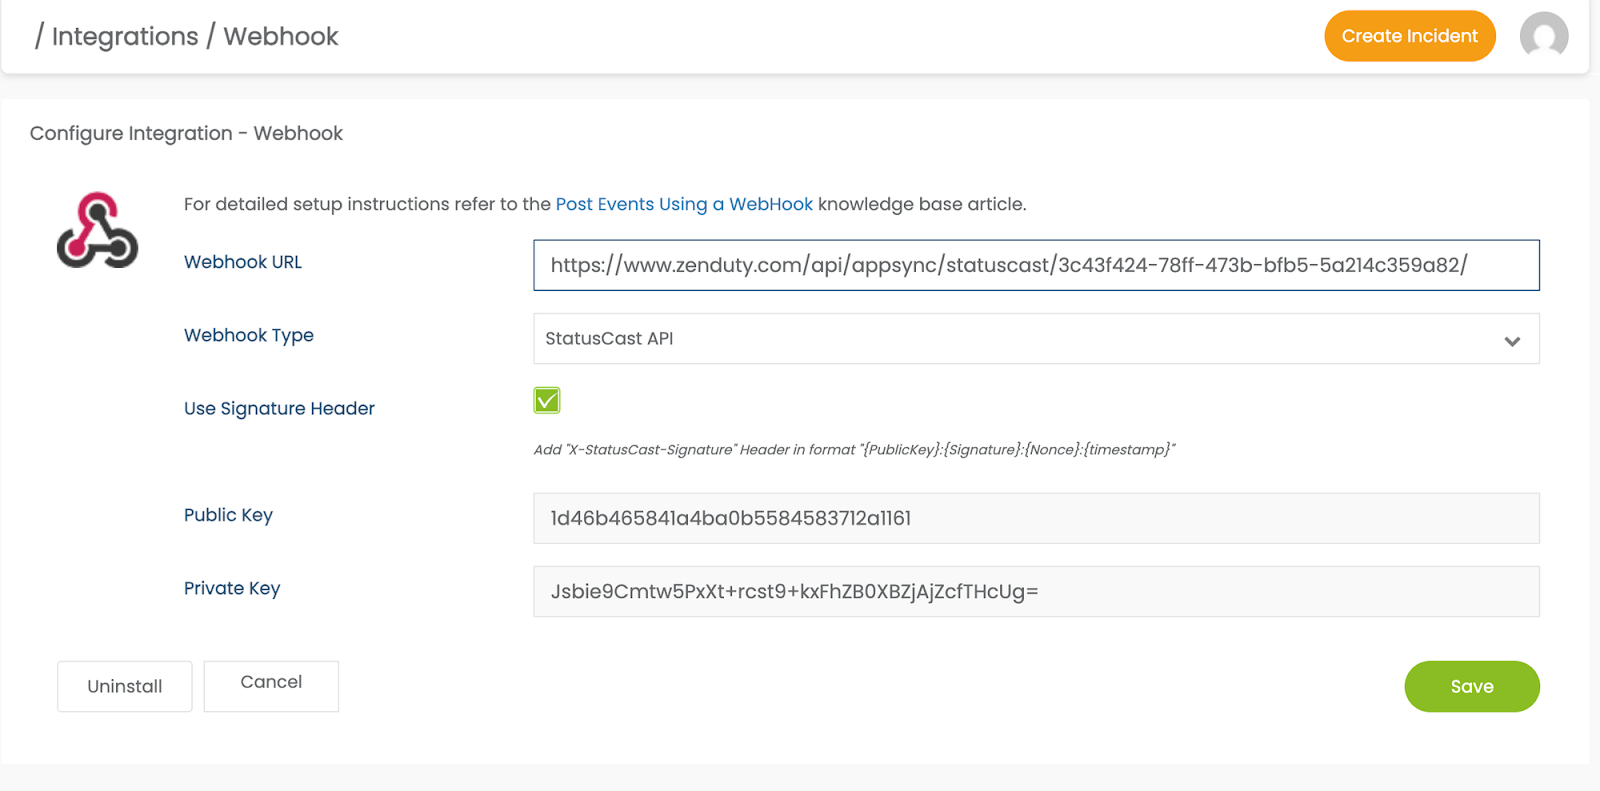Click the Webhook breadcrumb text
The width and height of the screenshot is (1600, 791).
(281, 36)
